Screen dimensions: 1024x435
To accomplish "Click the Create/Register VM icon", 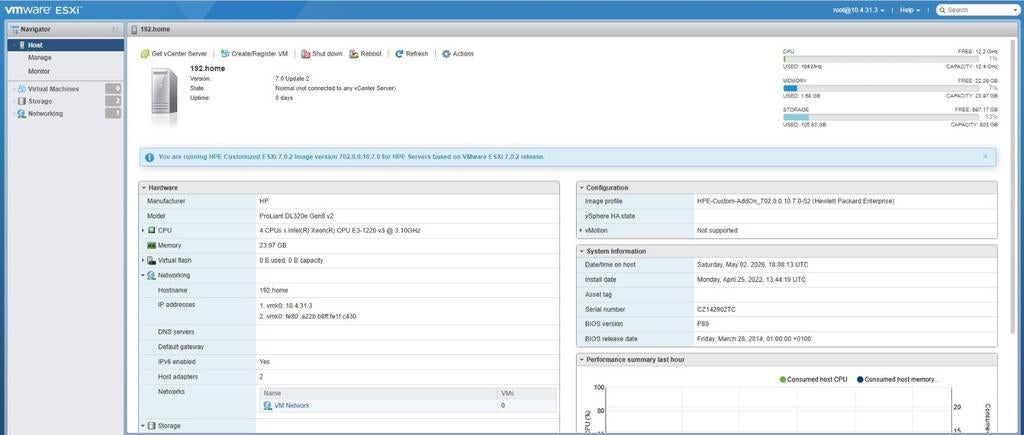I will click(225, 54).
